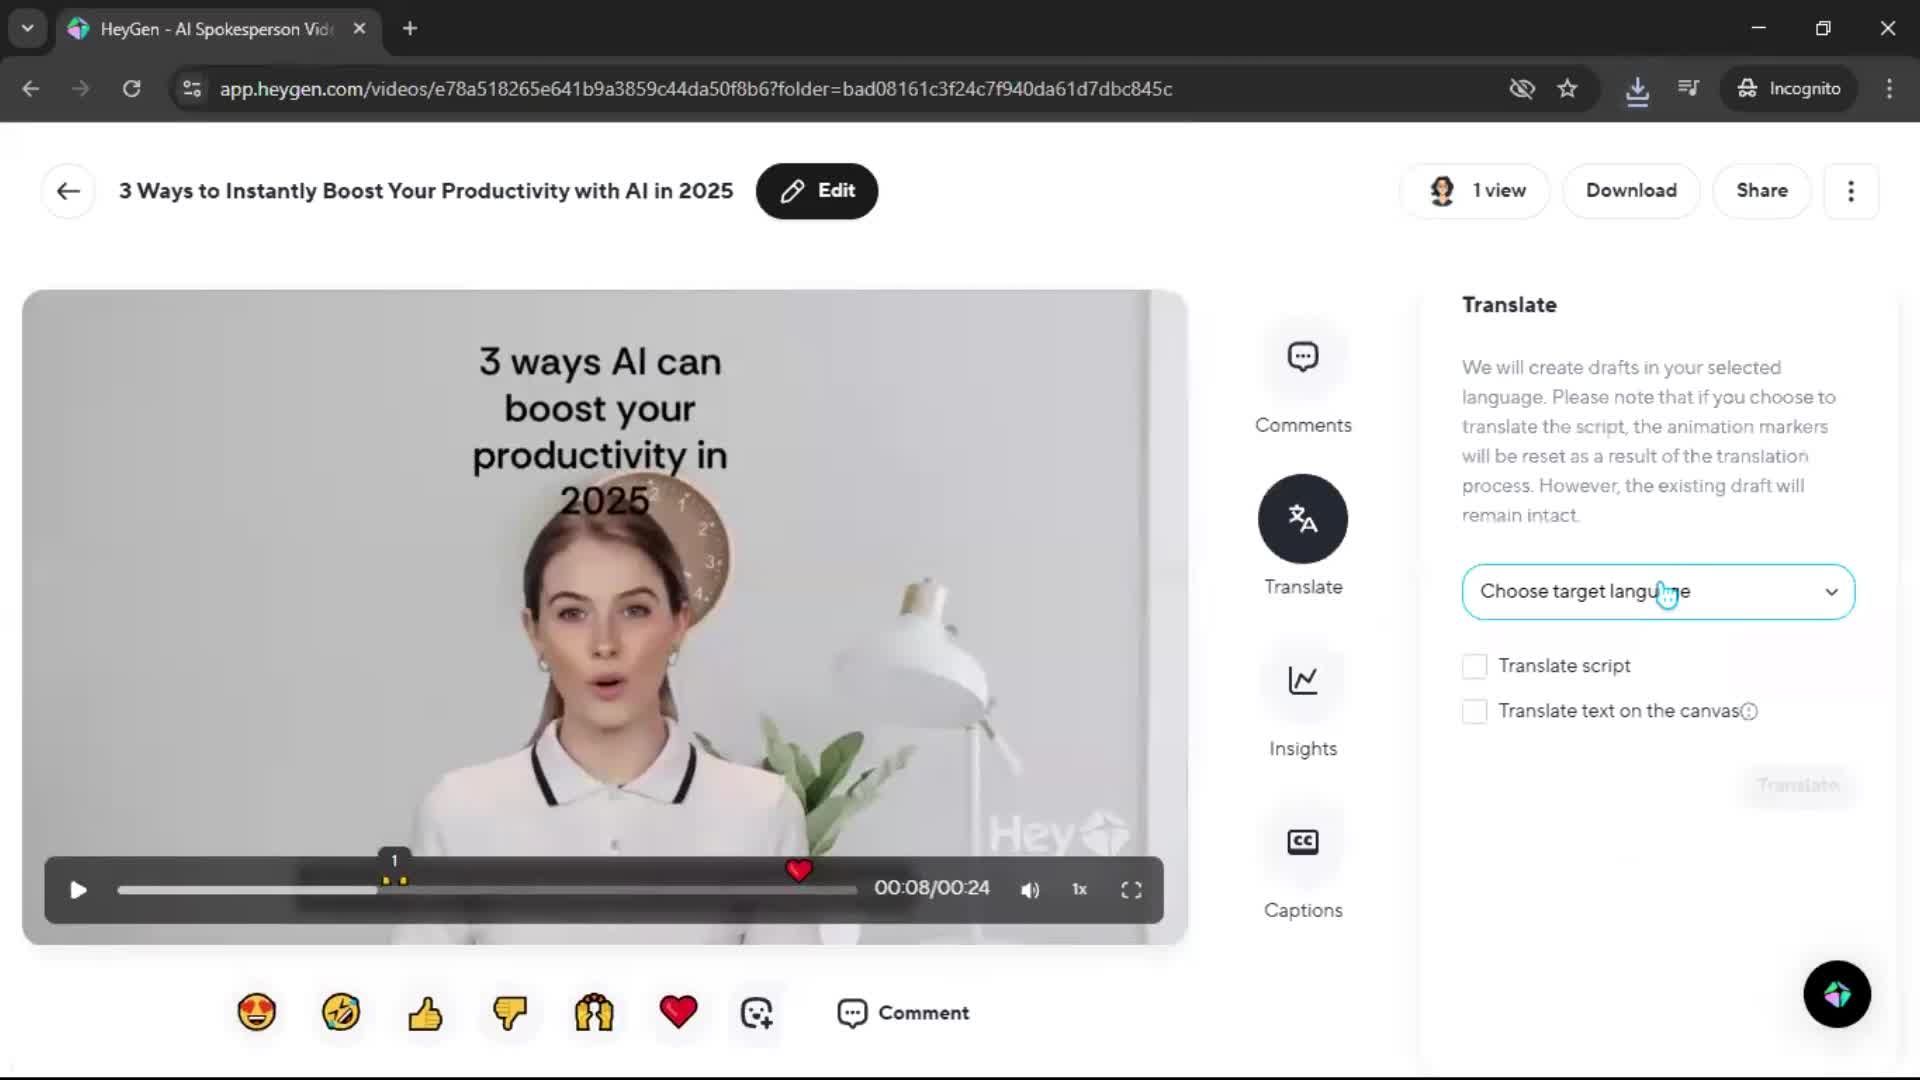Screen dimensions: 1920x1080
Task: Open the three-dot more options menu
Action: pyautogui.click(x=1850, y=191)
